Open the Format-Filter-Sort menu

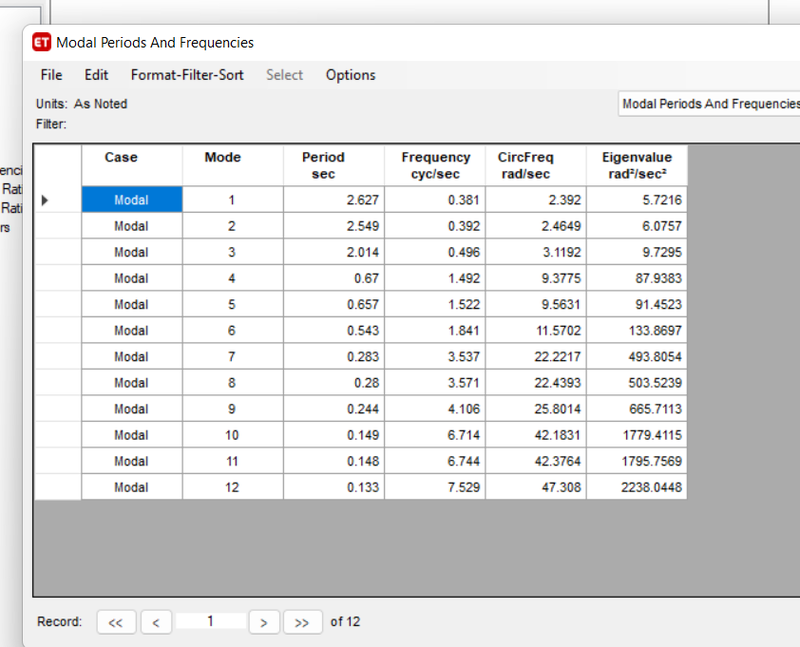pyautogui.click(x=187, y=75)
